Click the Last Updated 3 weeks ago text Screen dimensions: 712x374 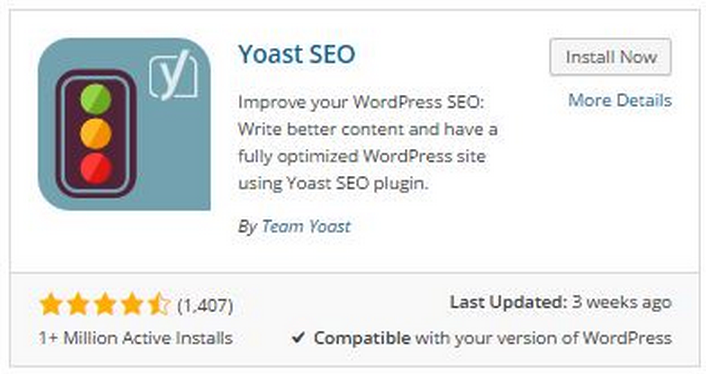[561, 302]
